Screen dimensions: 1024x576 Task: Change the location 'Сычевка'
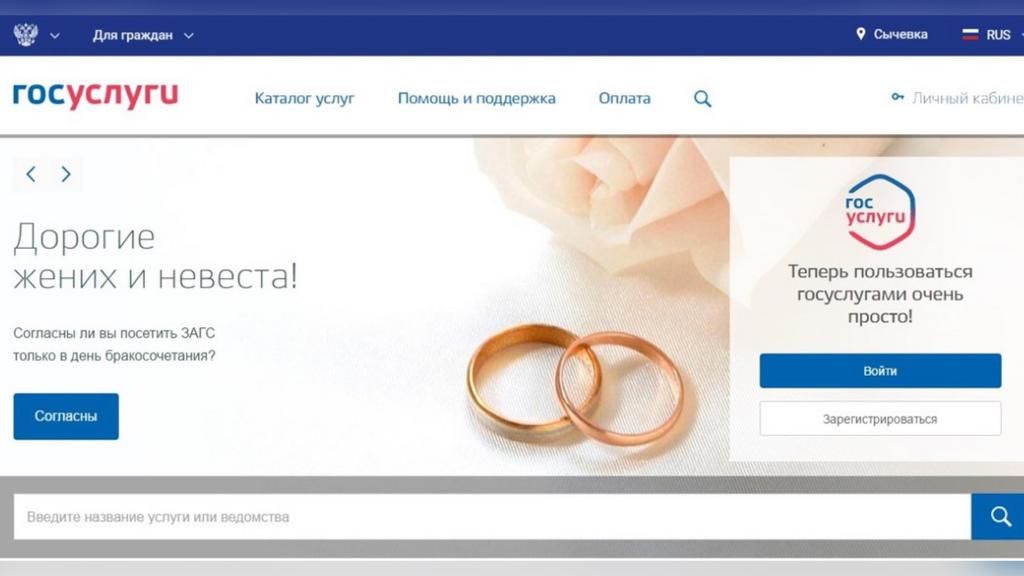click(x=901, y=35)
